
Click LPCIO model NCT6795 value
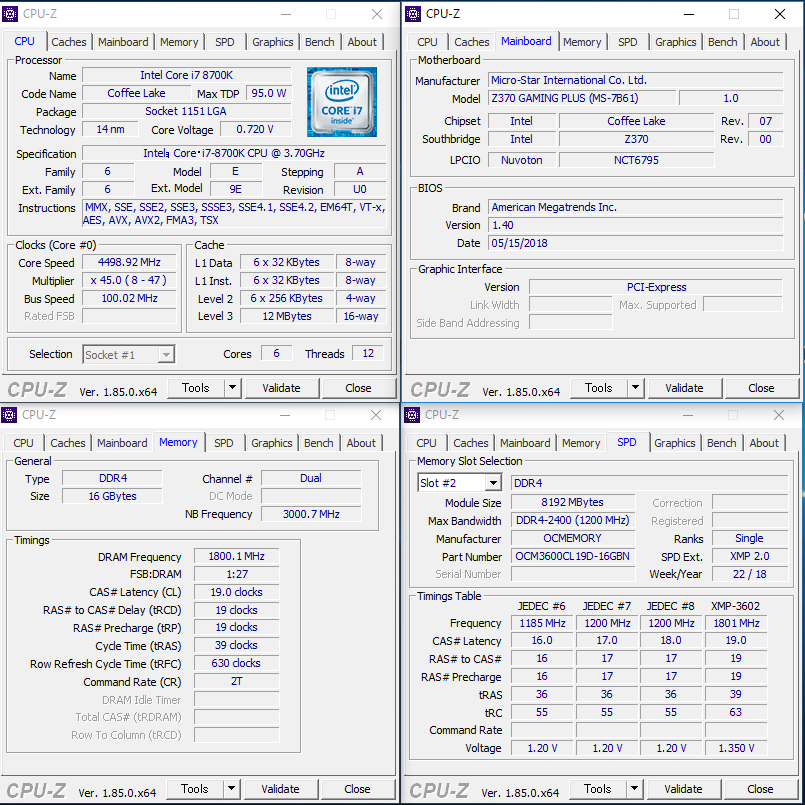[x=636, y=160]
